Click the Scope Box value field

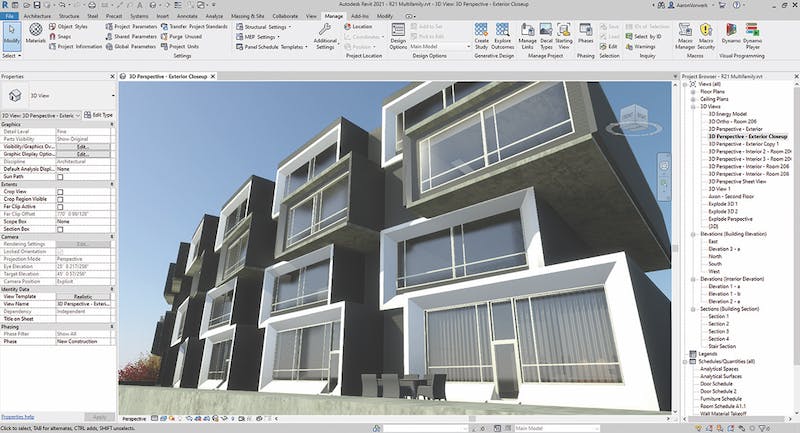coord(83,222)
